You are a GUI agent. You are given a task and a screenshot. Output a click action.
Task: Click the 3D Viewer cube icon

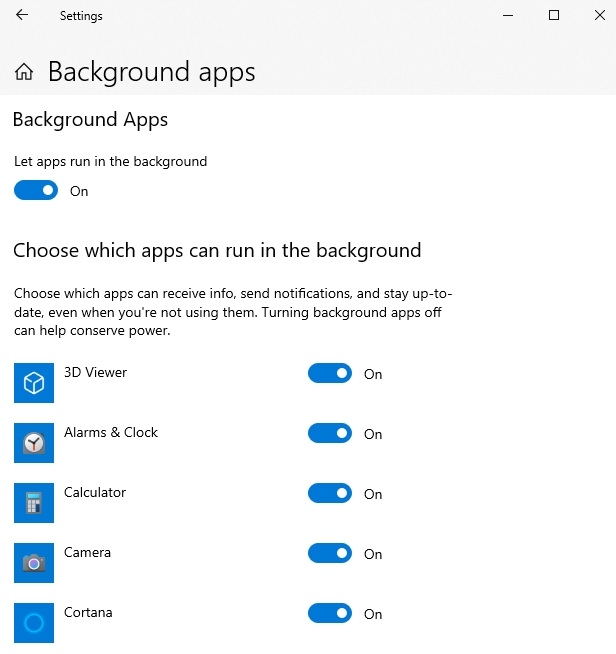tap(34, 382)
